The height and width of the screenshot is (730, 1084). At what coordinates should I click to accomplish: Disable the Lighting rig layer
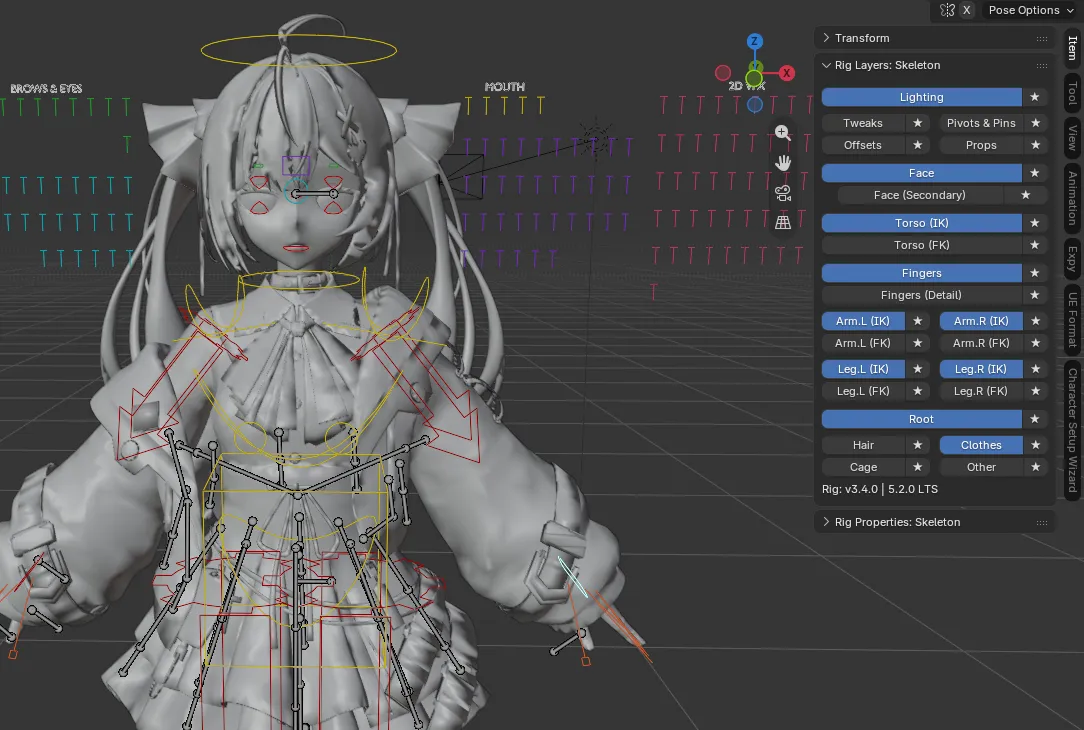922,97
